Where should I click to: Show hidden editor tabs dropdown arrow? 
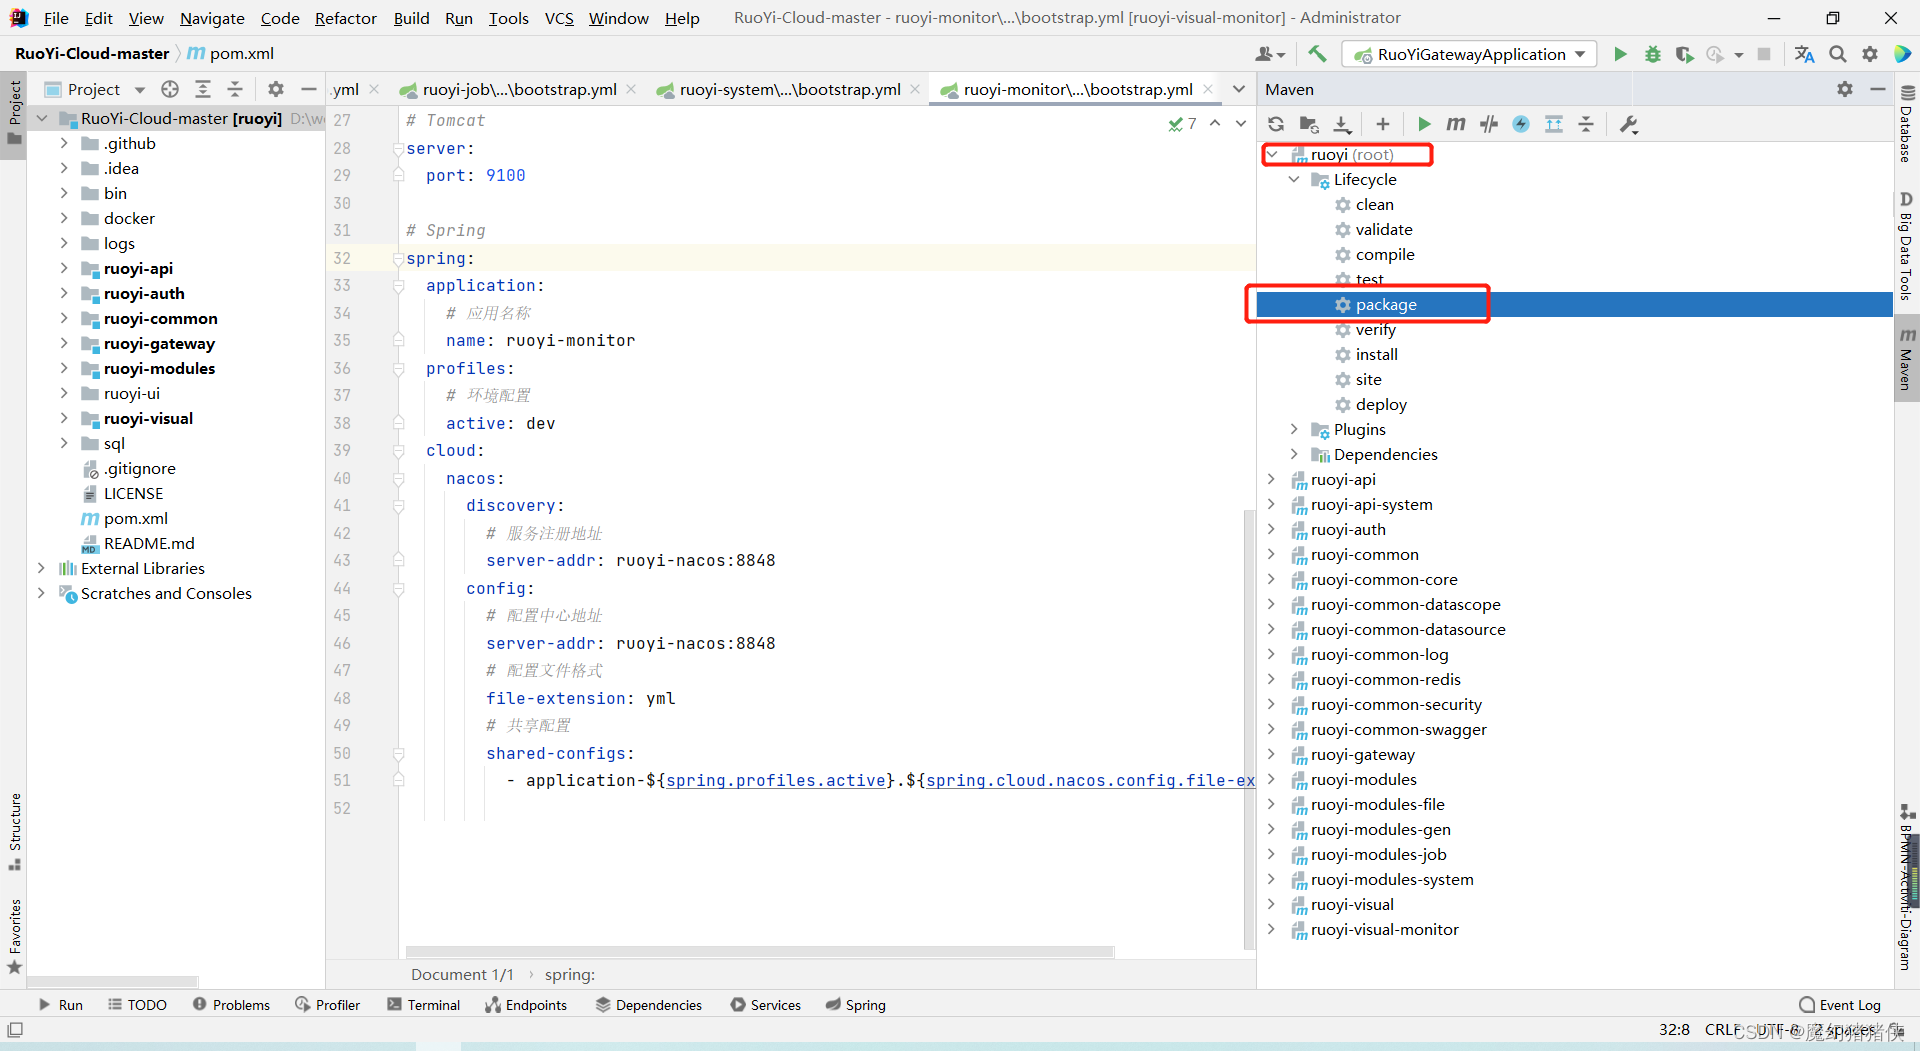click(1239, 89)
